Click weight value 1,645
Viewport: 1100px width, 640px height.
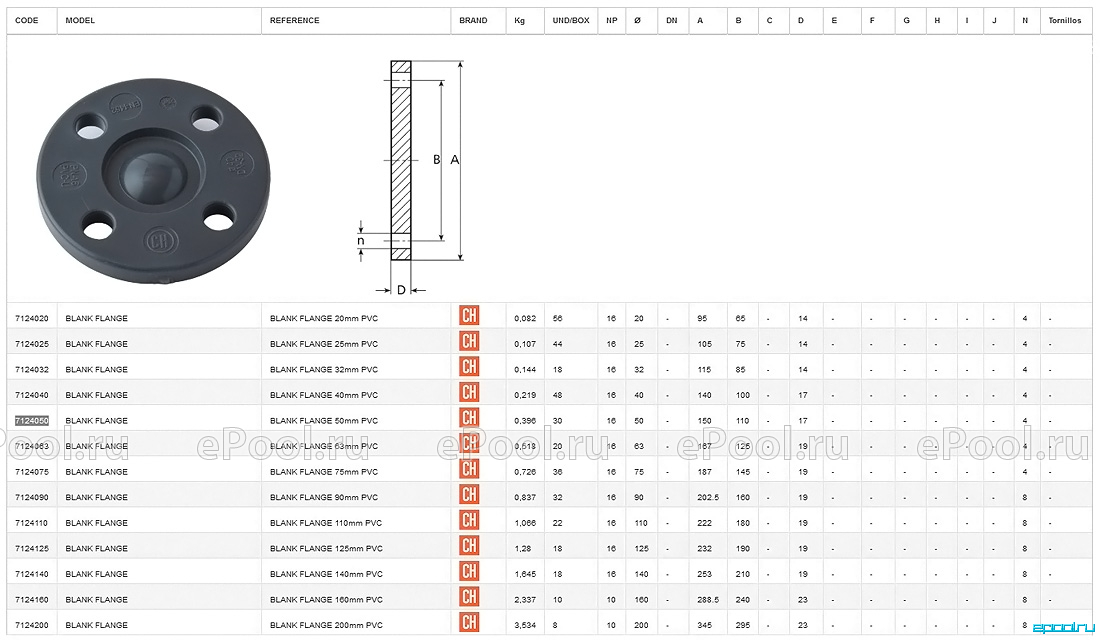tap(525, 574)
